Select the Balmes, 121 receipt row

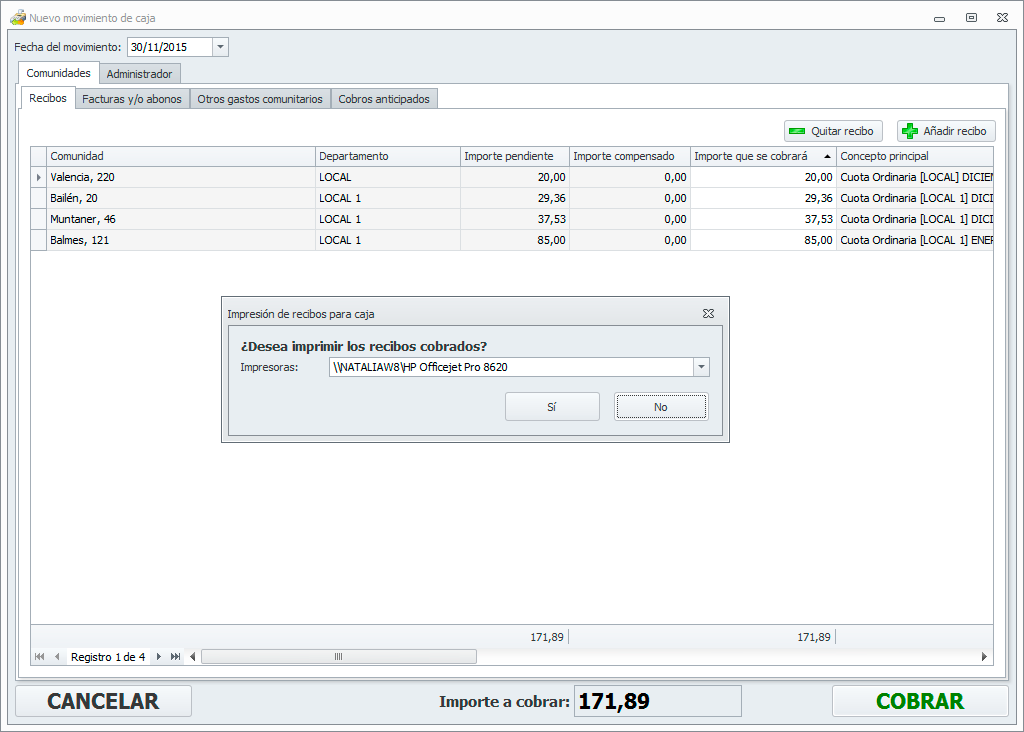(180, 240)
